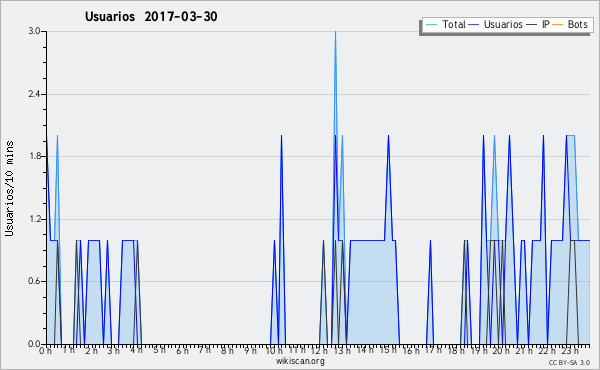Click the Usuarios legend blue line swatch
This screenshot has height=370, width=600.
click(474, 25)
